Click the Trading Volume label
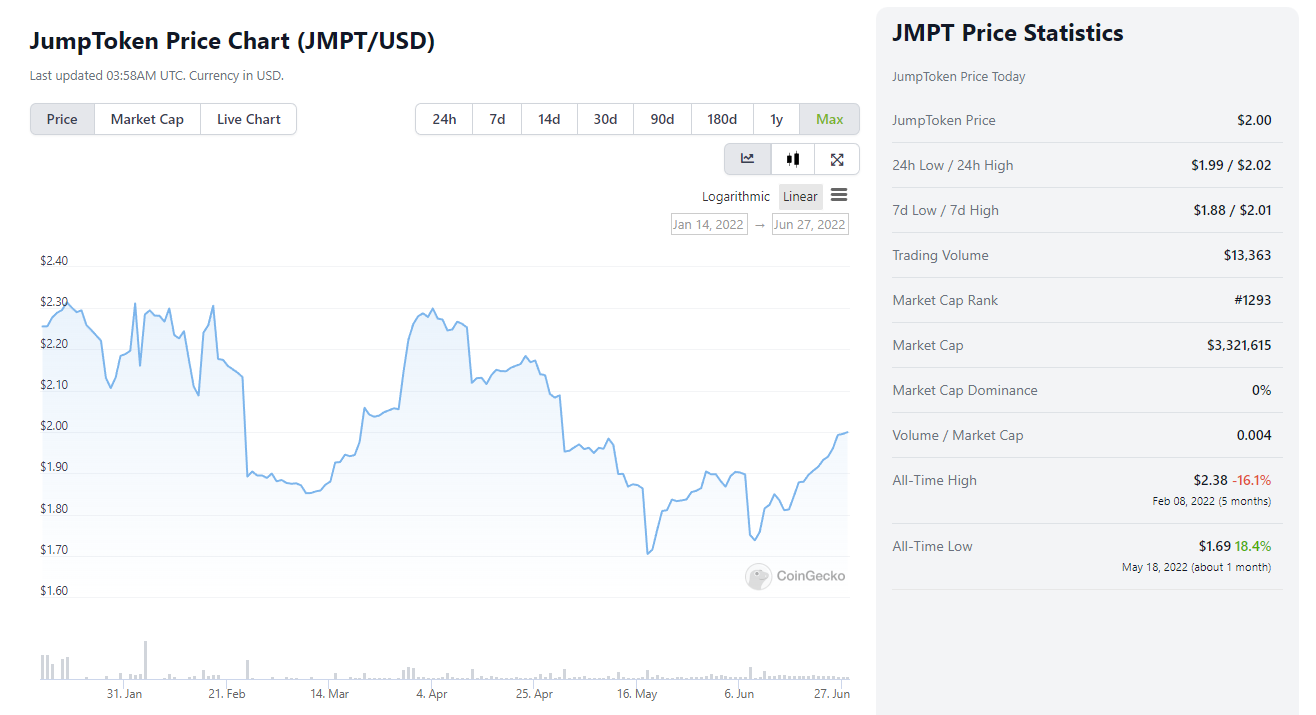 [x=940, y=255]
